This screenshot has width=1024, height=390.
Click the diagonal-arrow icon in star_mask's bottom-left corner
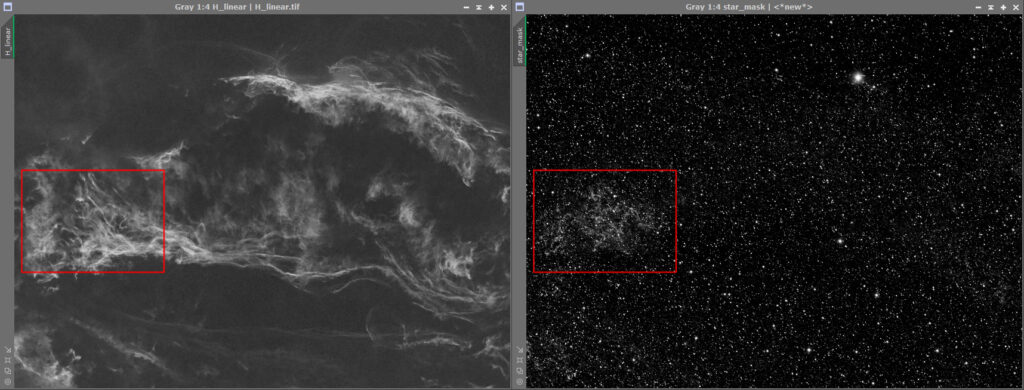click(x=520, y=350)
